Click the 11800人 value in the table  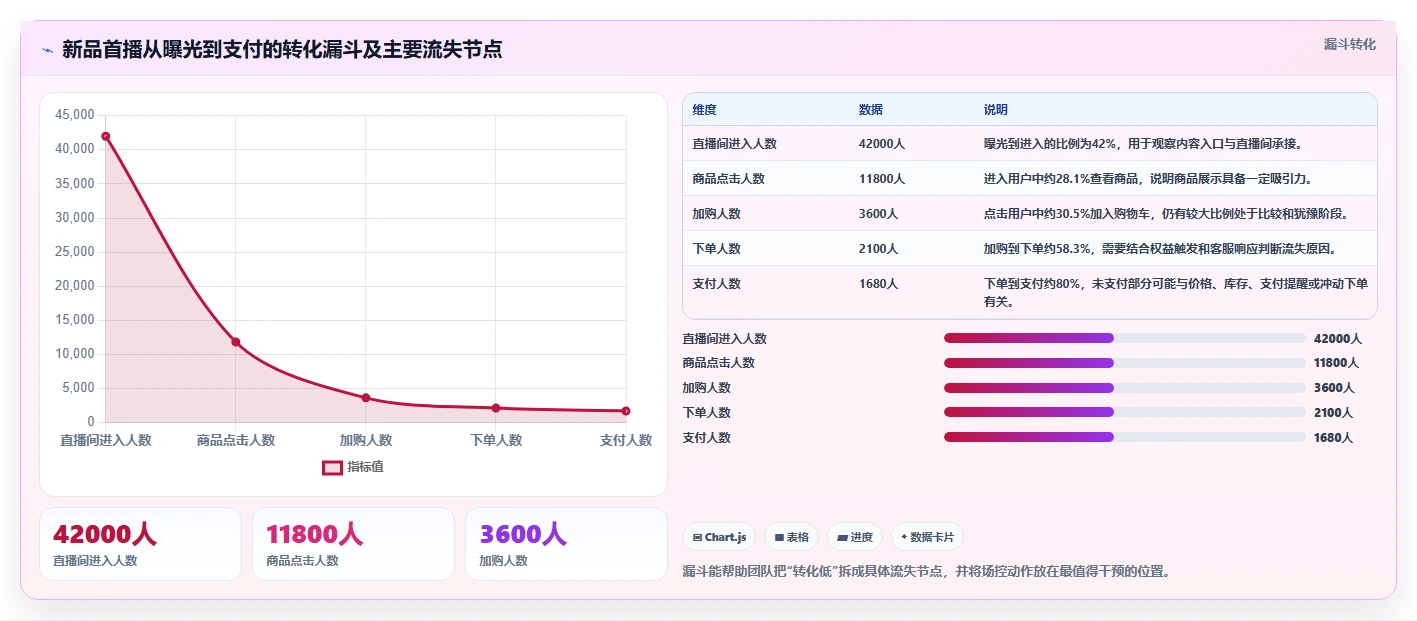(882, 179)
